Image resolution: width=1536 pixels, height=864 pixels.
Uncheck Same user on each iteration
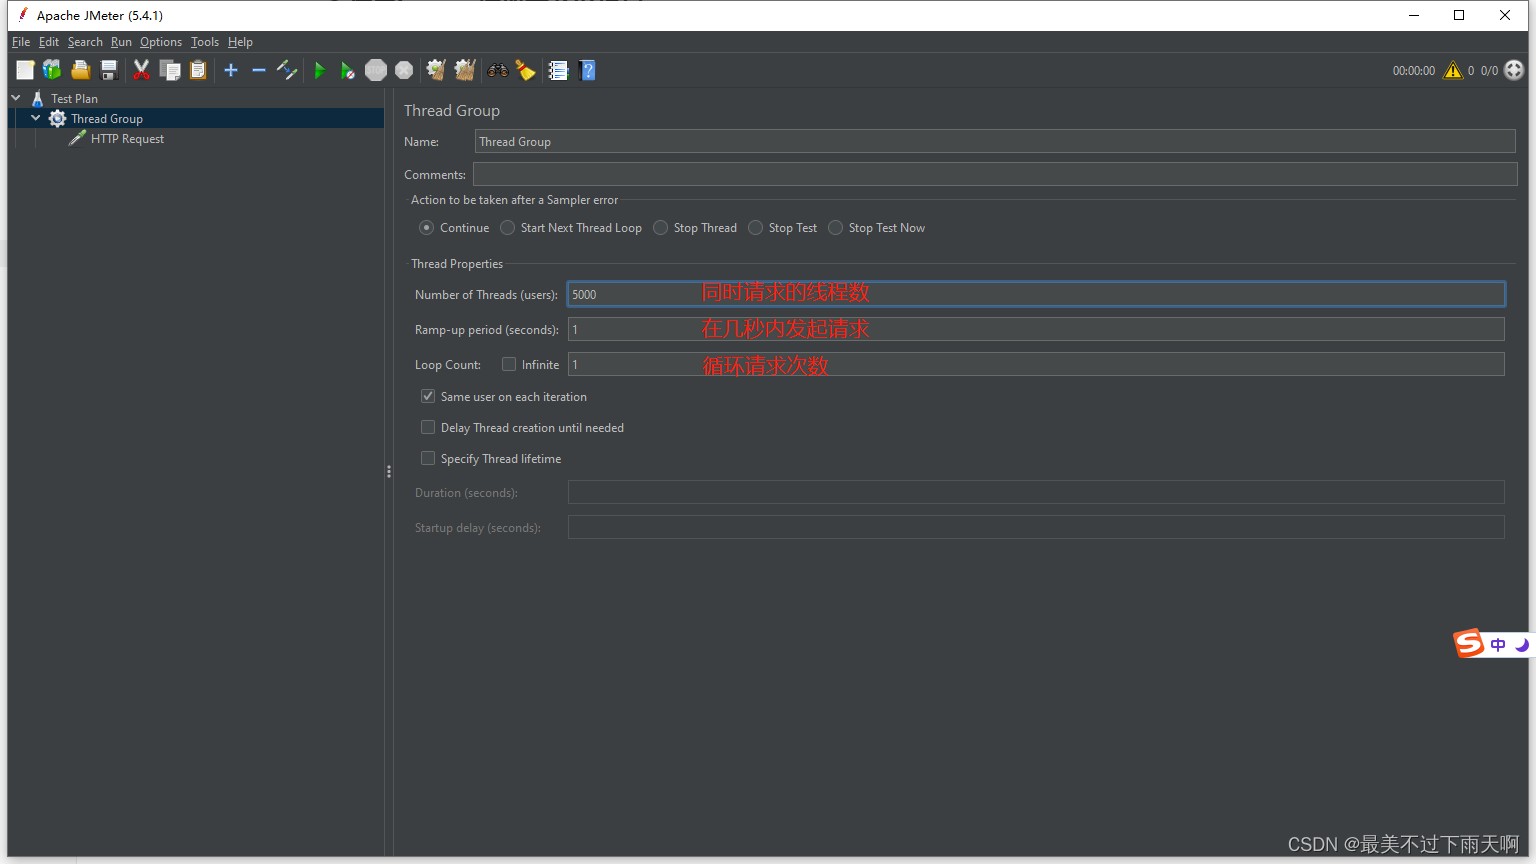pos(428,396)
